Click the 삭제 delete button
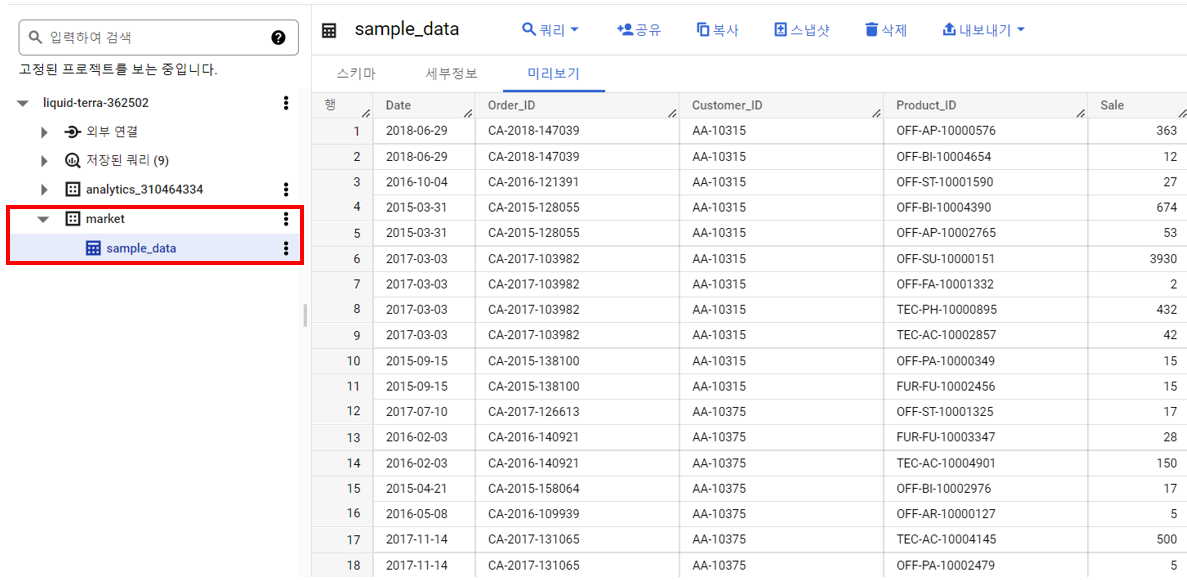This screenshot has height=580, width=1187. [886, 30]
